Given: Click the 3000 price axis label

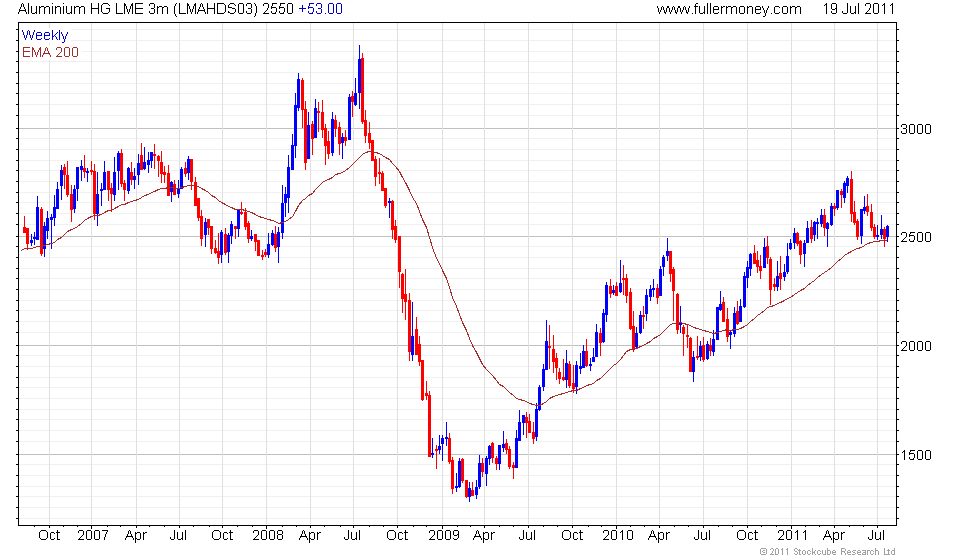Looking at the screenshot, I should coord(916,129).
